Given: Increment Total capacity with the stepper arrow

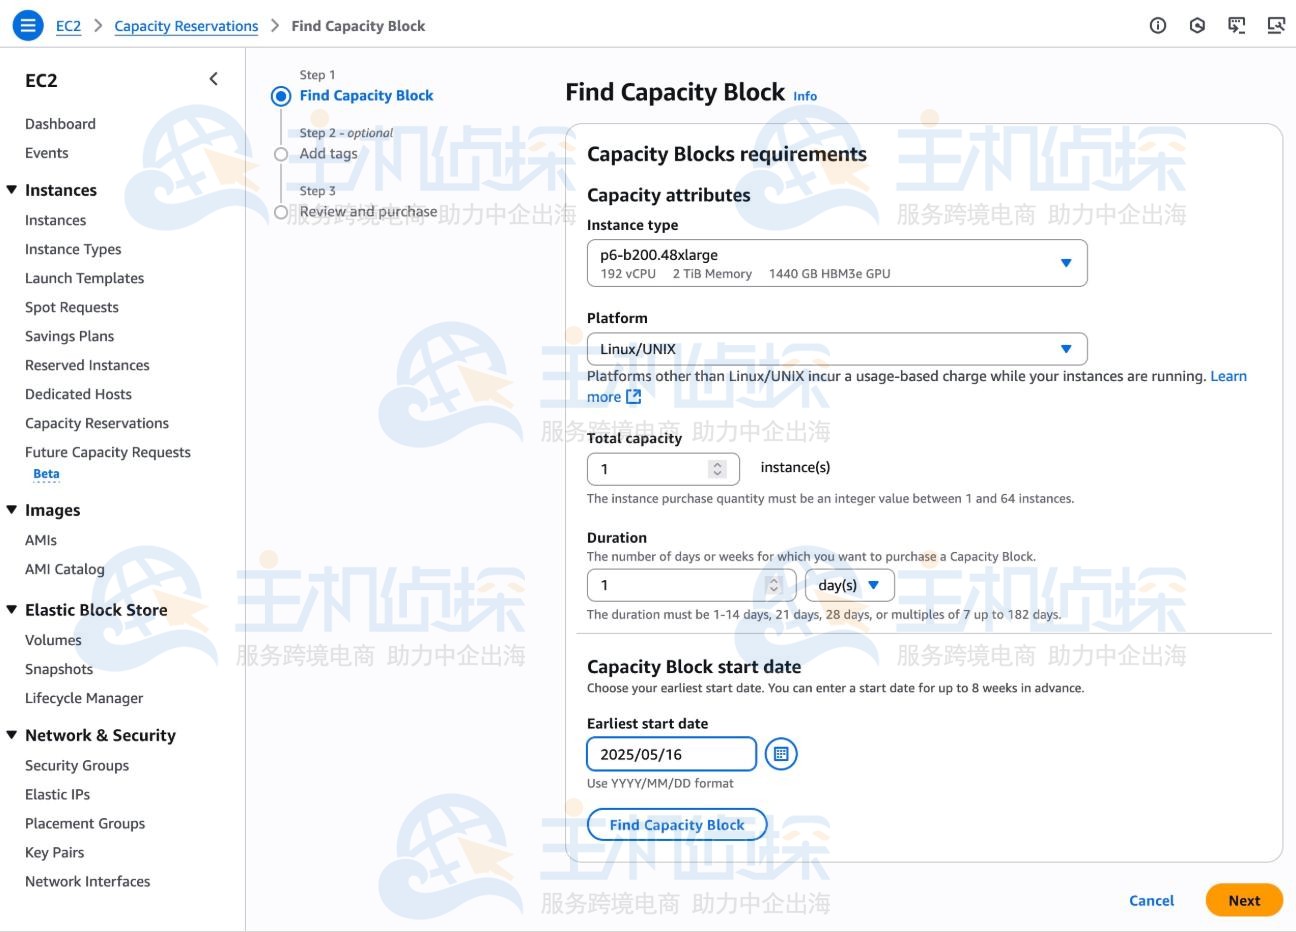Looking at the screenshot, I should [716, 463].
